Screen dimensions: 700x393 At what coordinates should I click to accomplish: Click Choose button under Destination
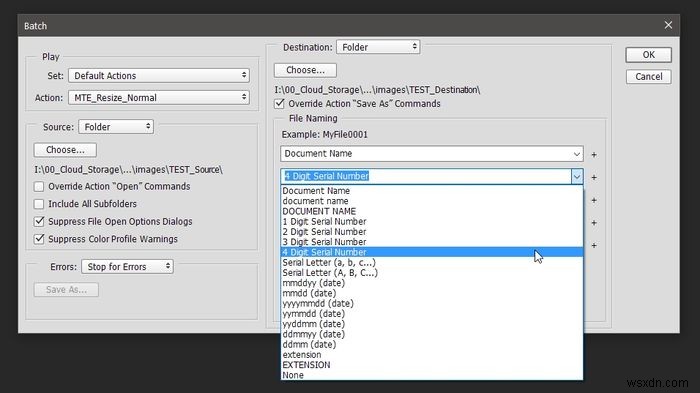[x=305, y=70]
